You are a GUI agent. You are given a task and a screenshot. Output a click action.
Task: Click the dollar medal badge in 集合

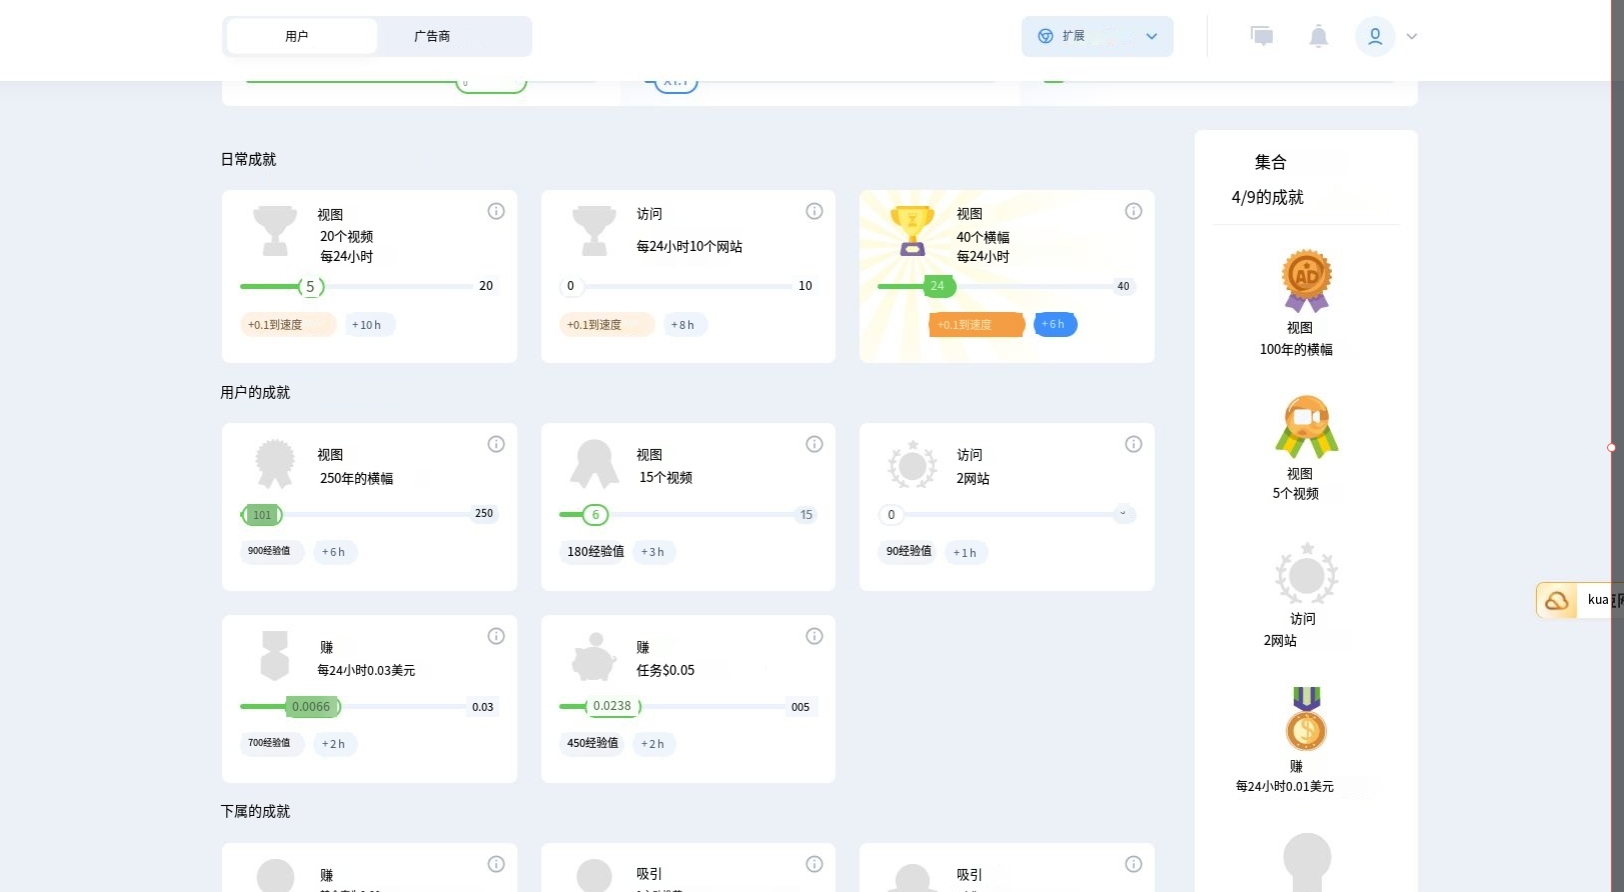click(1306, 720)
